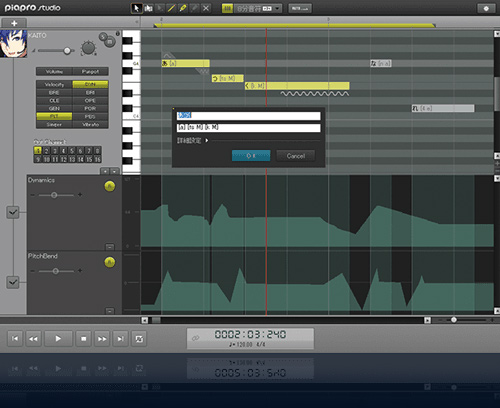Select the BRE parameter button
500x408 pixels.
tap(54, 92)
